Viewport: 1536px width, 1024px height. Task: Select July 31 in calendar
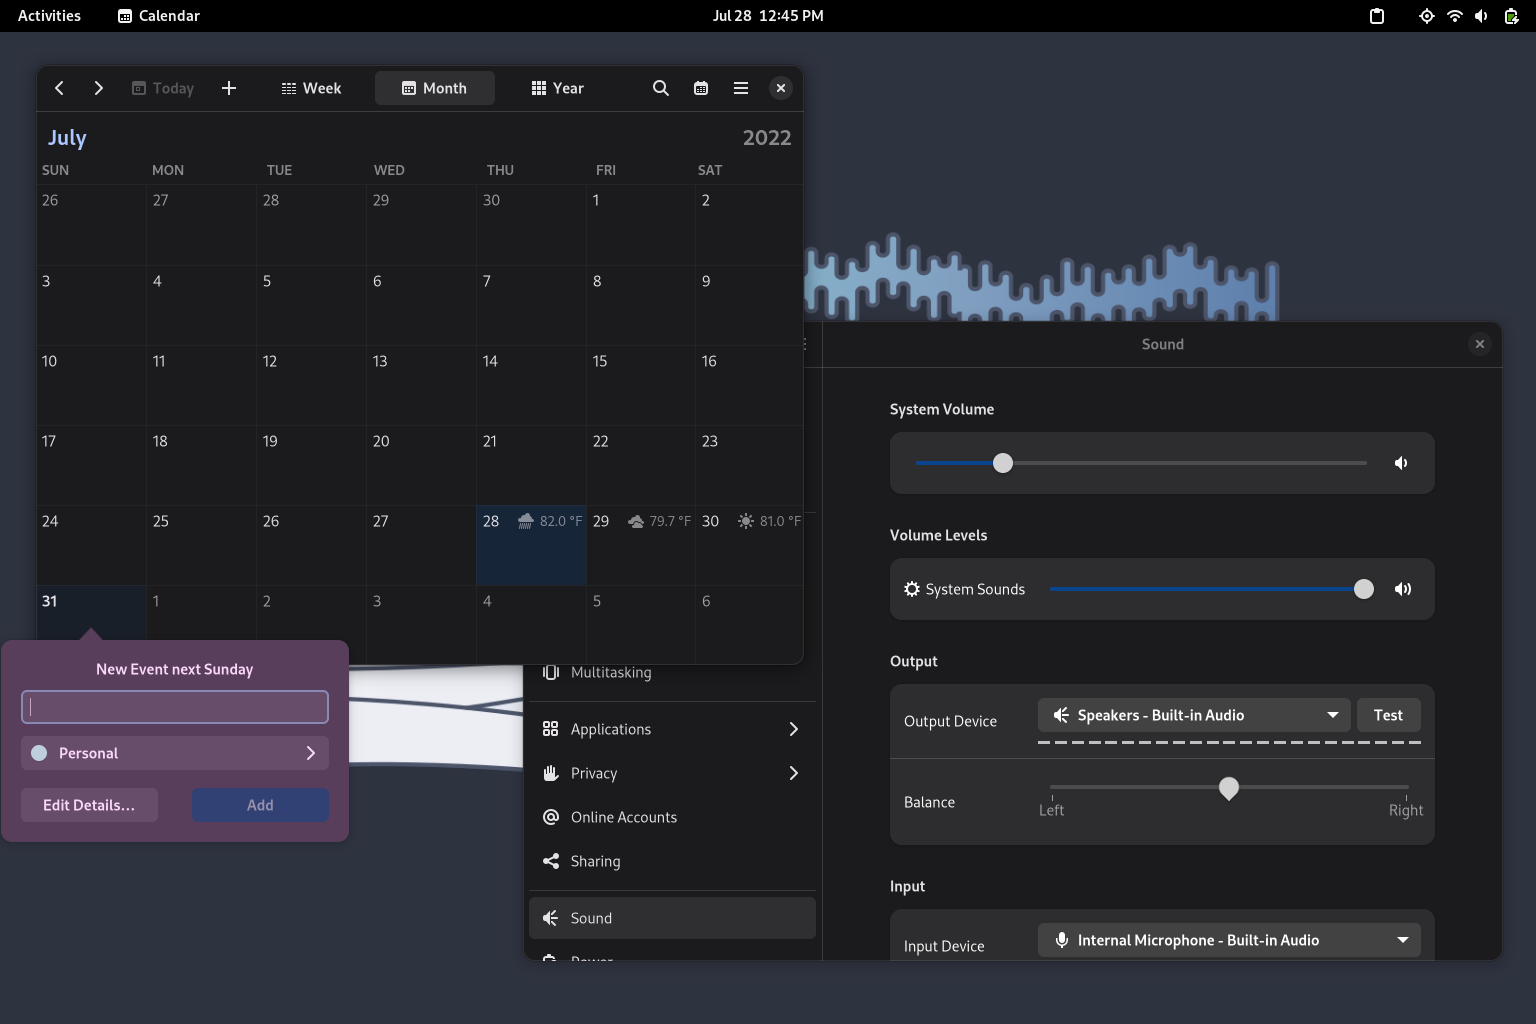pyautogui.click(x=91, y=612)
